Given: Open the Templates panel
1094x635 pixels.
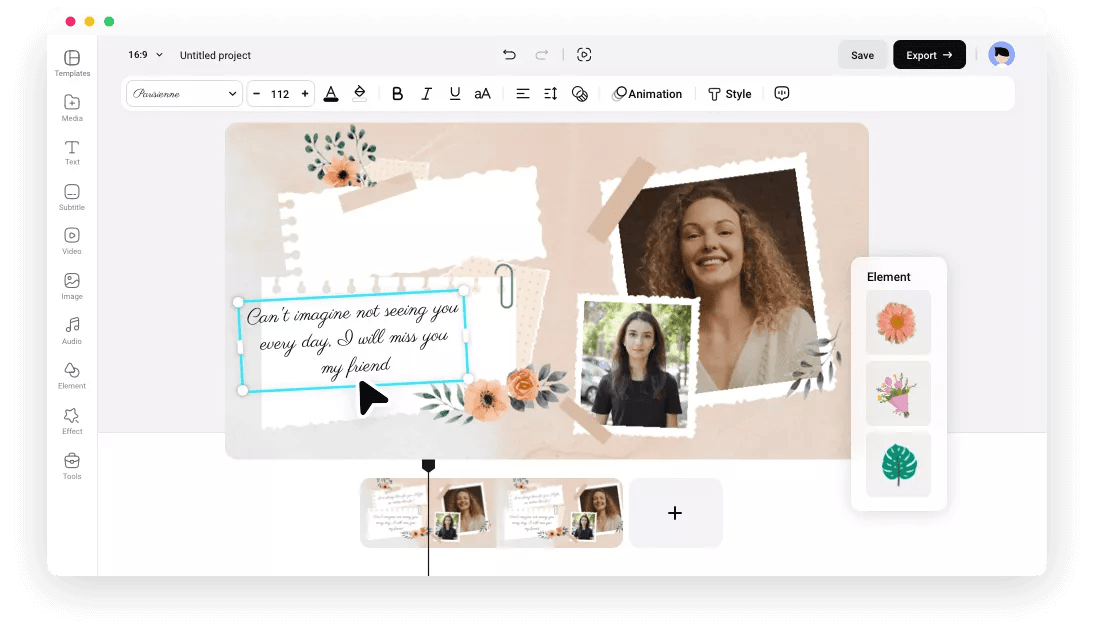Looking at the screenshot, I should pyautogui.click(x=71, y=63).
